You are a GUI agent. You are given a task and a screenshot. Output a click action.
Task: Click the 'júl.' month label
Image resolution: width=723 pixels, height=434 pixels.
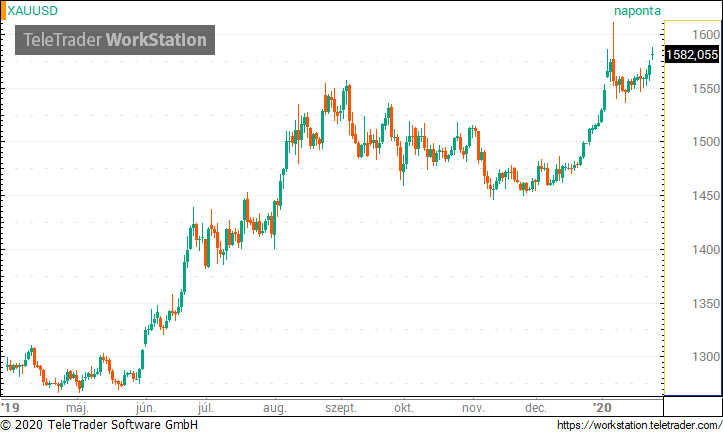click(205, 408)
